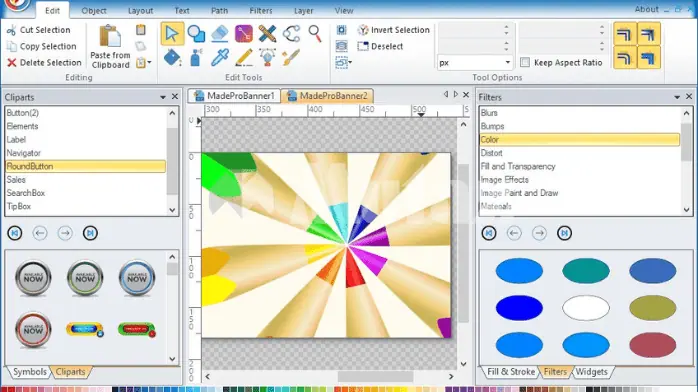Select the lightbulb tool
The height and width of the screenshot is (392, 698).
[267, 57]
